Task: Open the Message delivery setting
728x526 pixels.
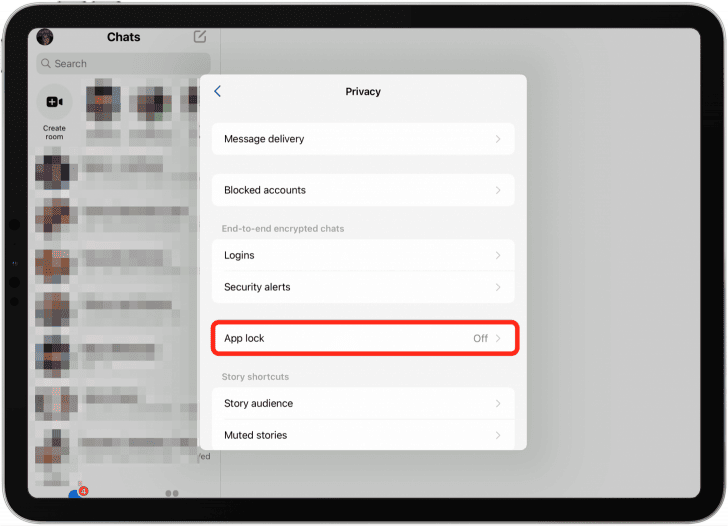Action: pos(363,139)
